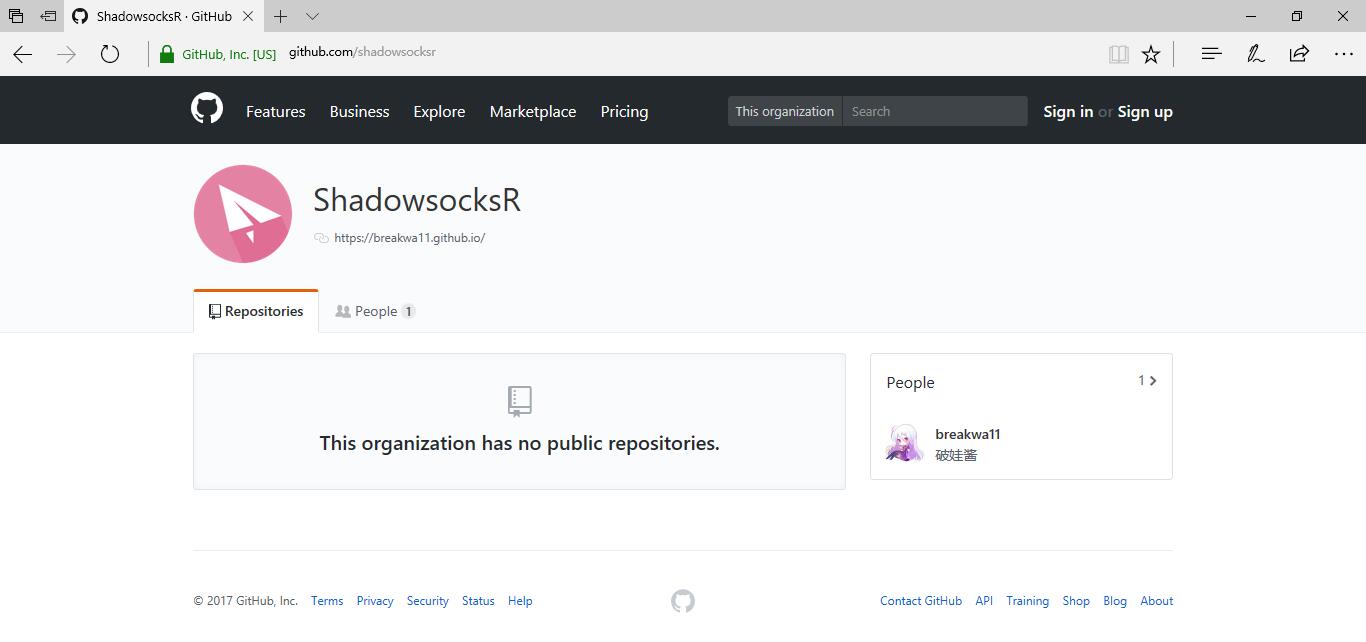Click the green site security lock icon

click(x=167, y=54)
